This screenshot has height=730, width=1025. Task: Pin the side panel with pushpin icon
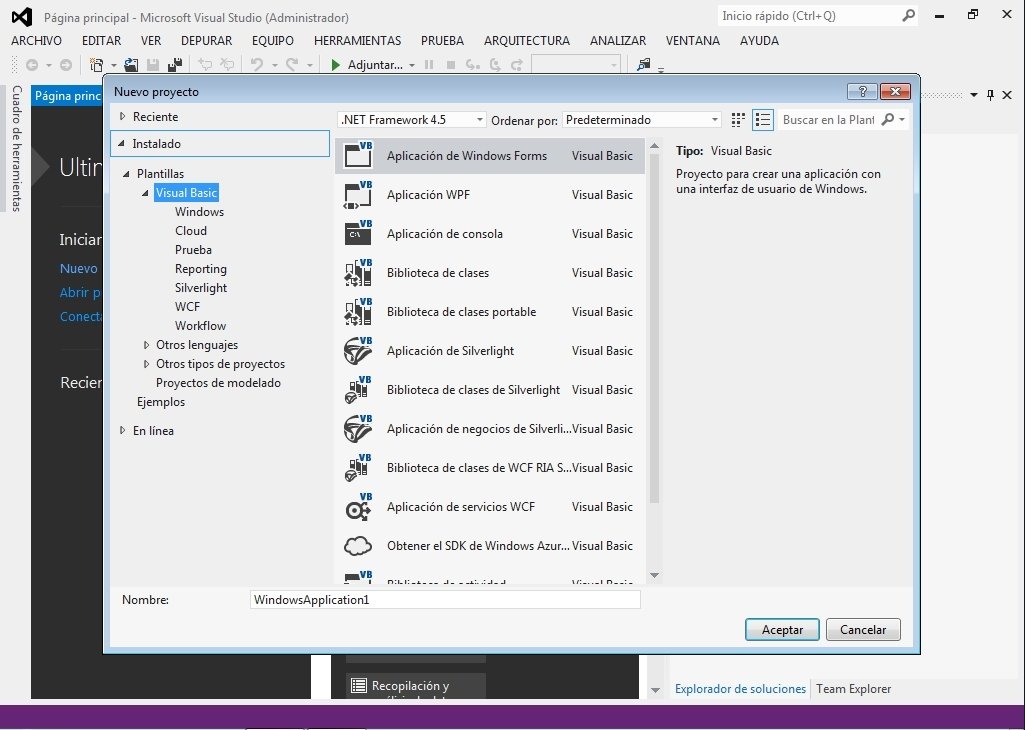click(990, 95)
